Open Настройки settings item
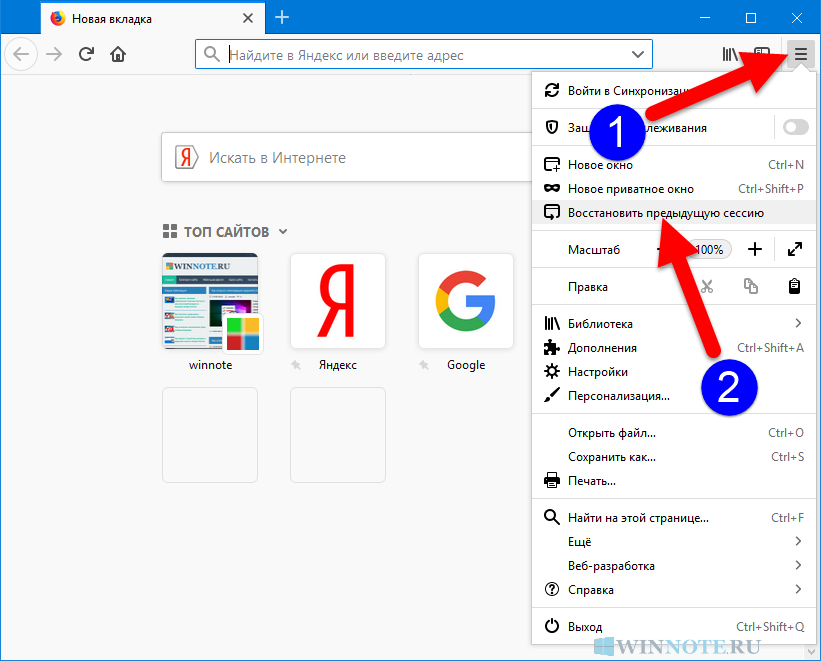 [x=674, y=372]
